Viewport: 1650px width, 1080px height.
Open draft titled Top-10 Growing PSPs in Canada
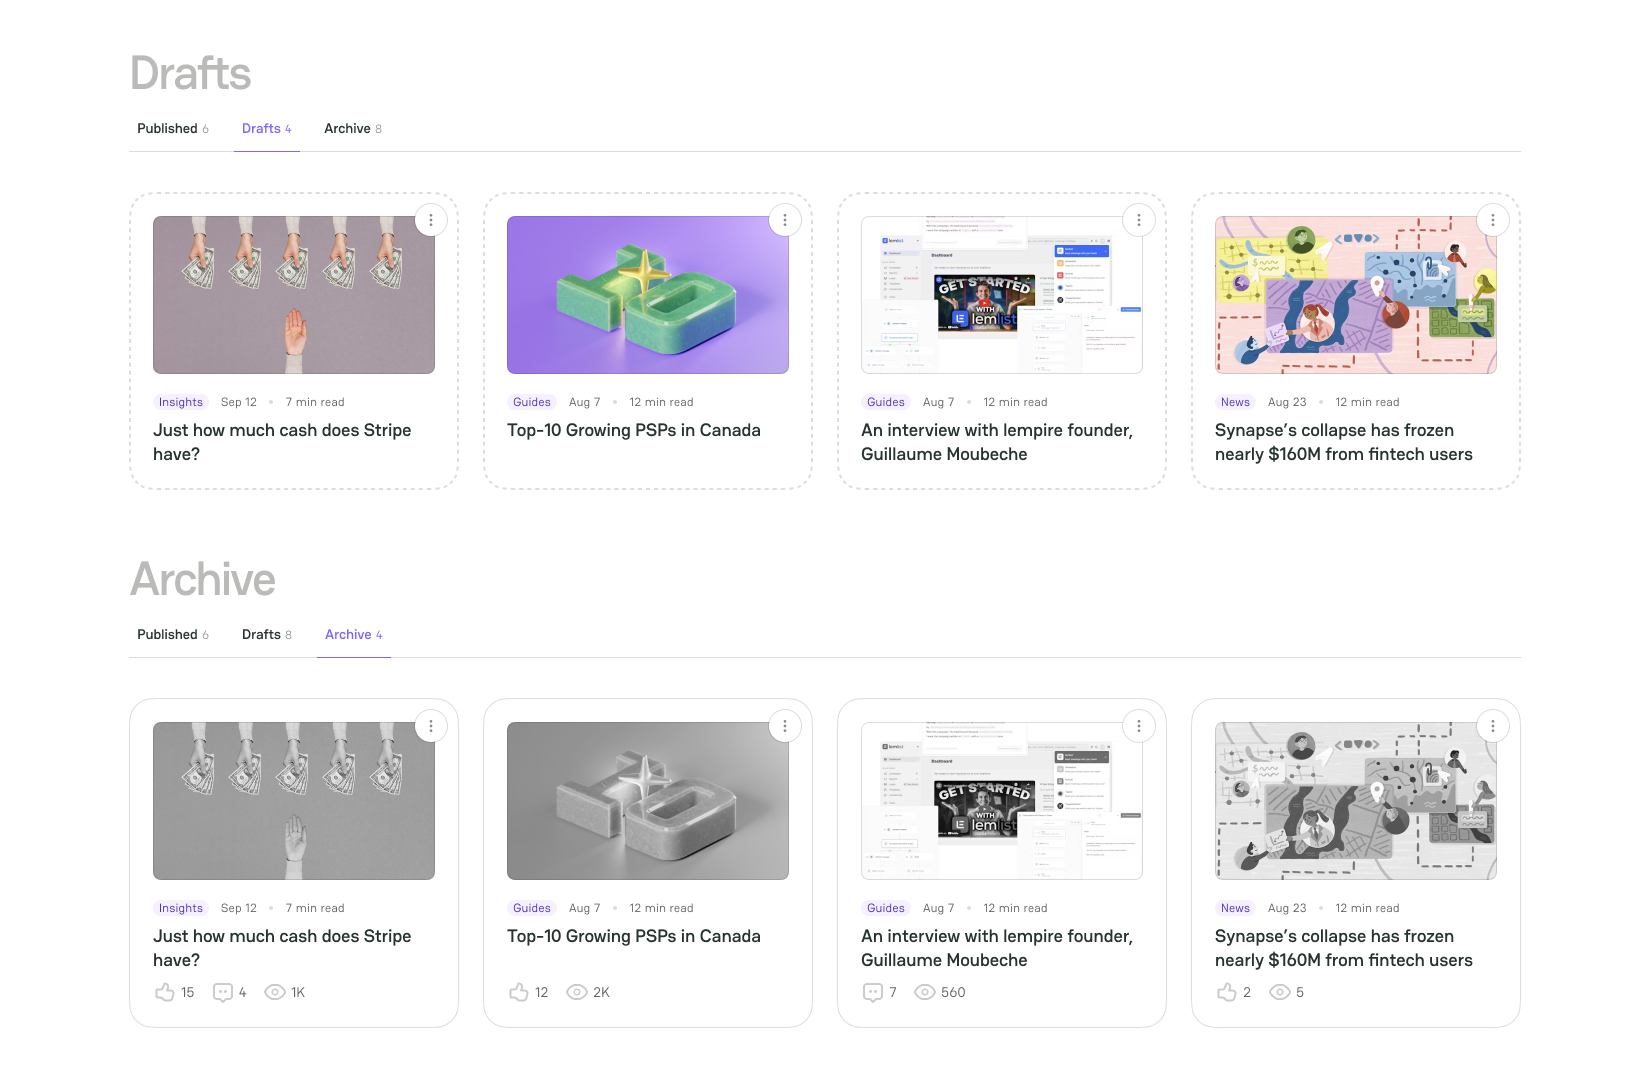click(633, 430)
